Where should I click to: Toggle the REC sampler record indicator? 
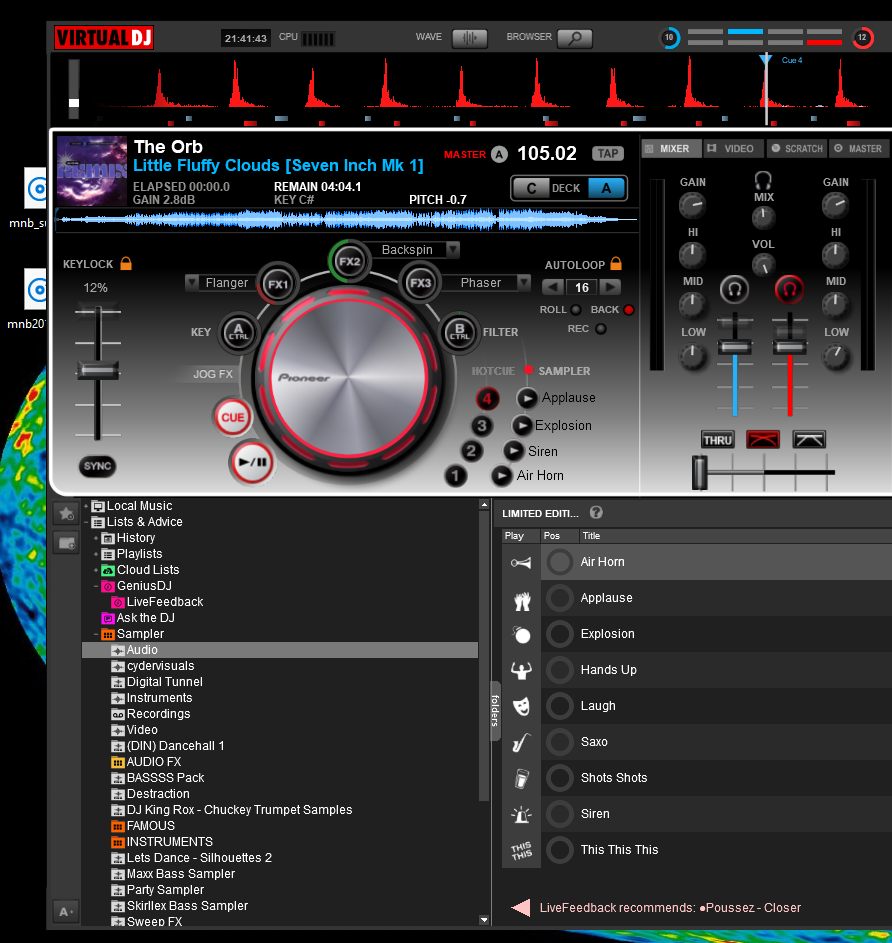pos(600,329)
